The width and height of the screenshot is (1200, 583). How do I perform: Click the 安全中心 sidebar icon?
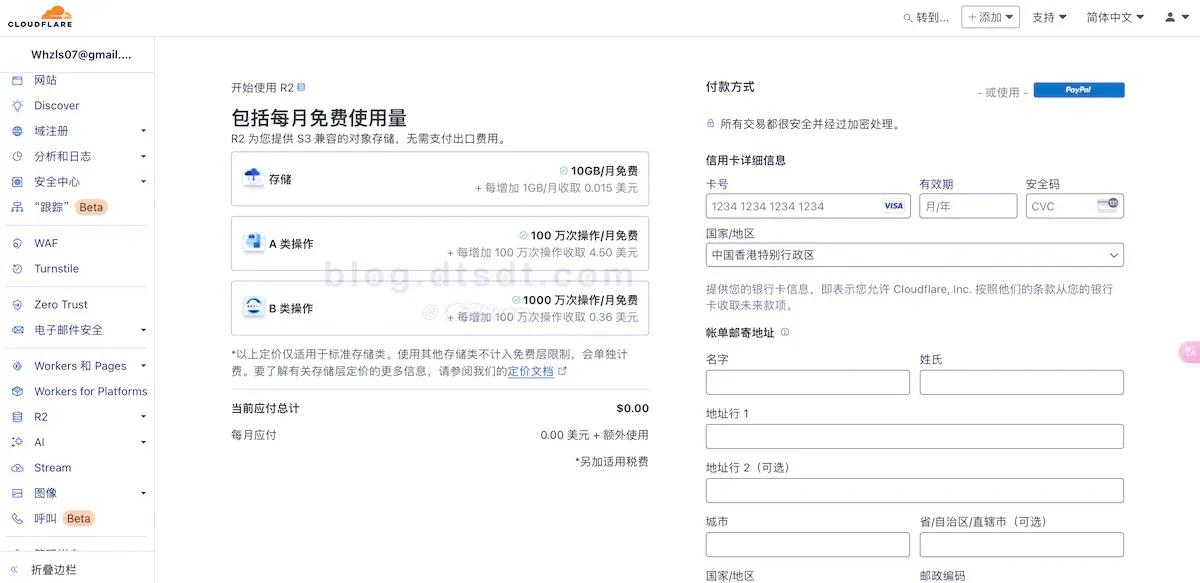tap(17, 182)
